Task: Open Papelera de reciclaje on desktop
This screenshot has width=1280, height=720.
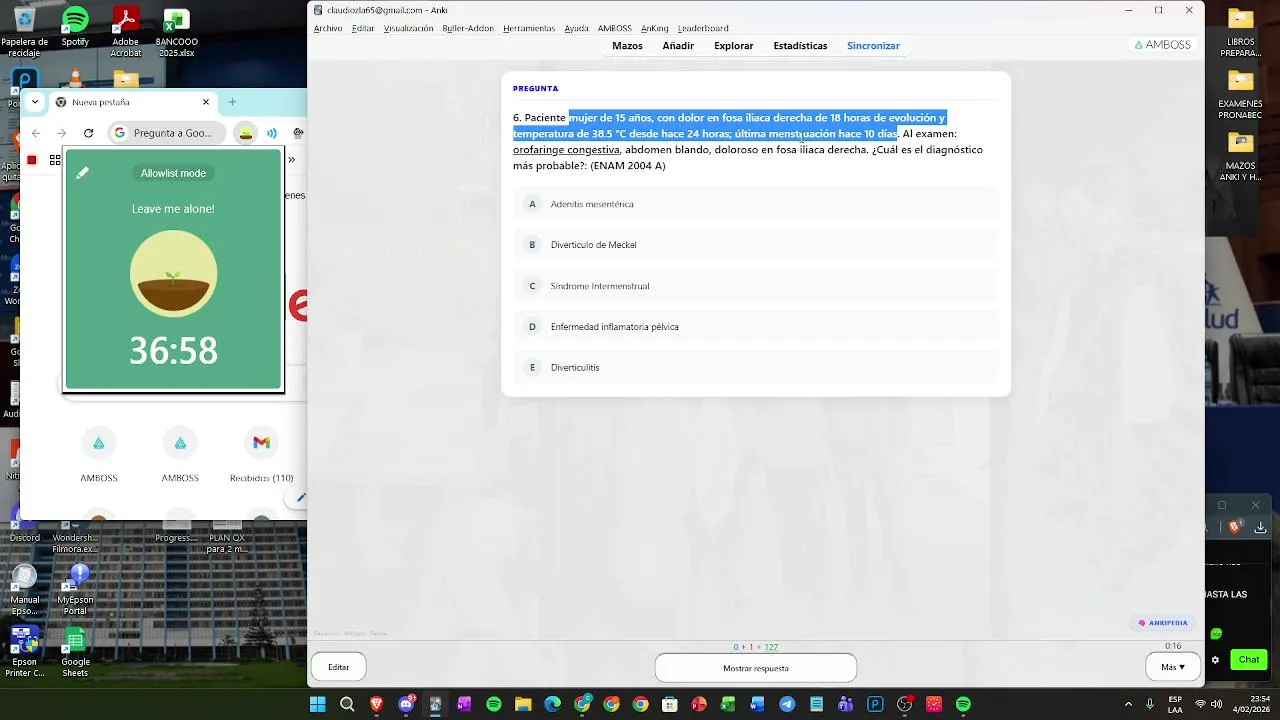Action: [x=24, y=32]
